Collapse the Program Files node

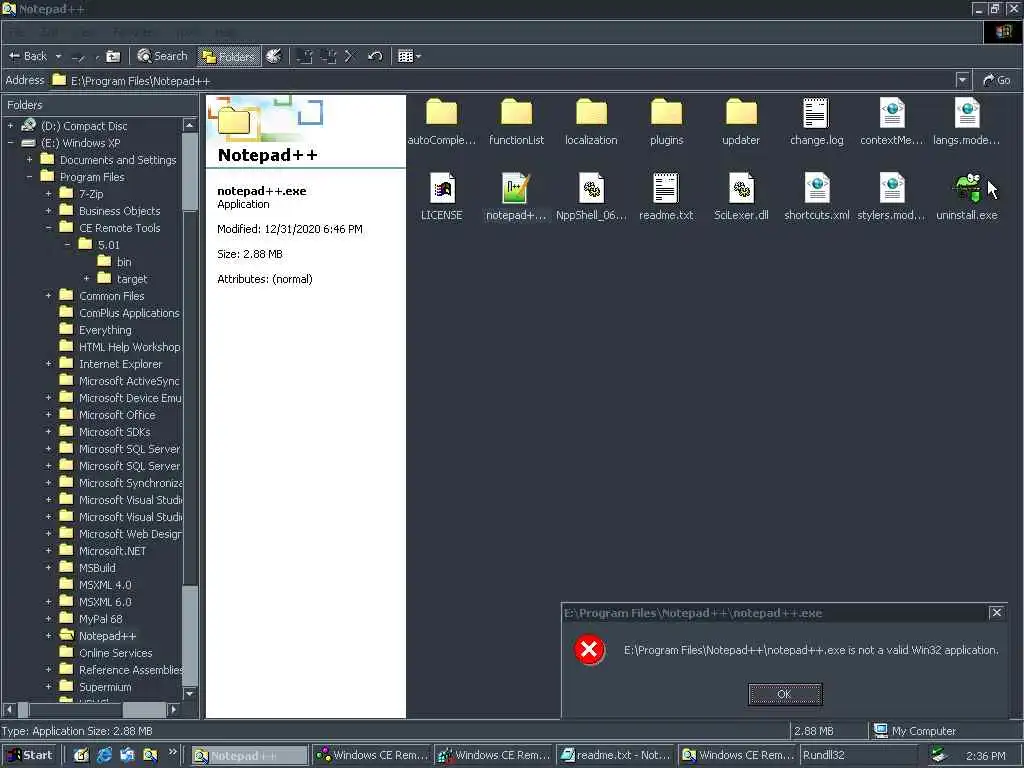(x=29, y=176)
